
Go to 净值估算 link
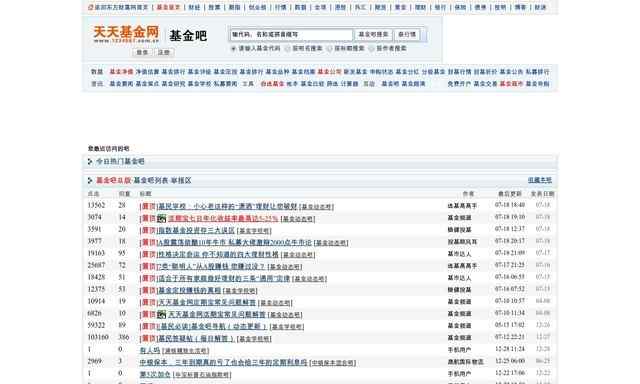pyautogui.click(x=147, y=72)
